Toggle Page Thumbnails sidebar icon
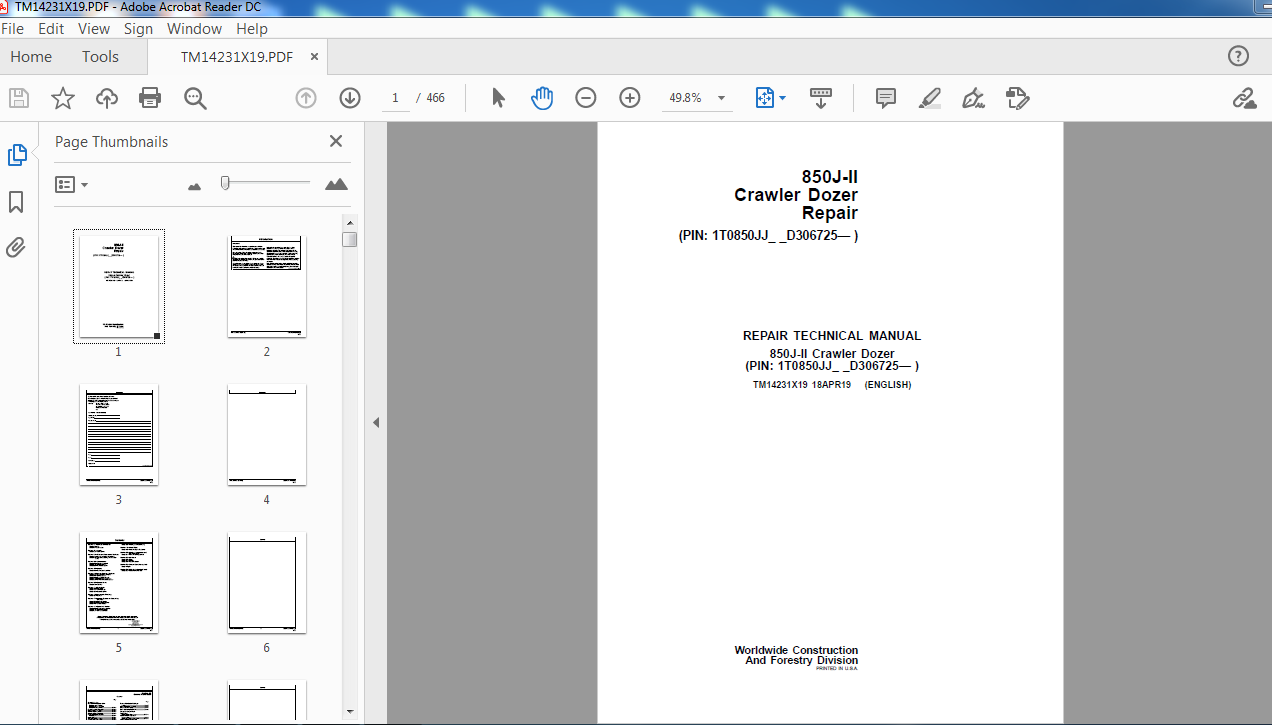 click(x=17, y=155)
